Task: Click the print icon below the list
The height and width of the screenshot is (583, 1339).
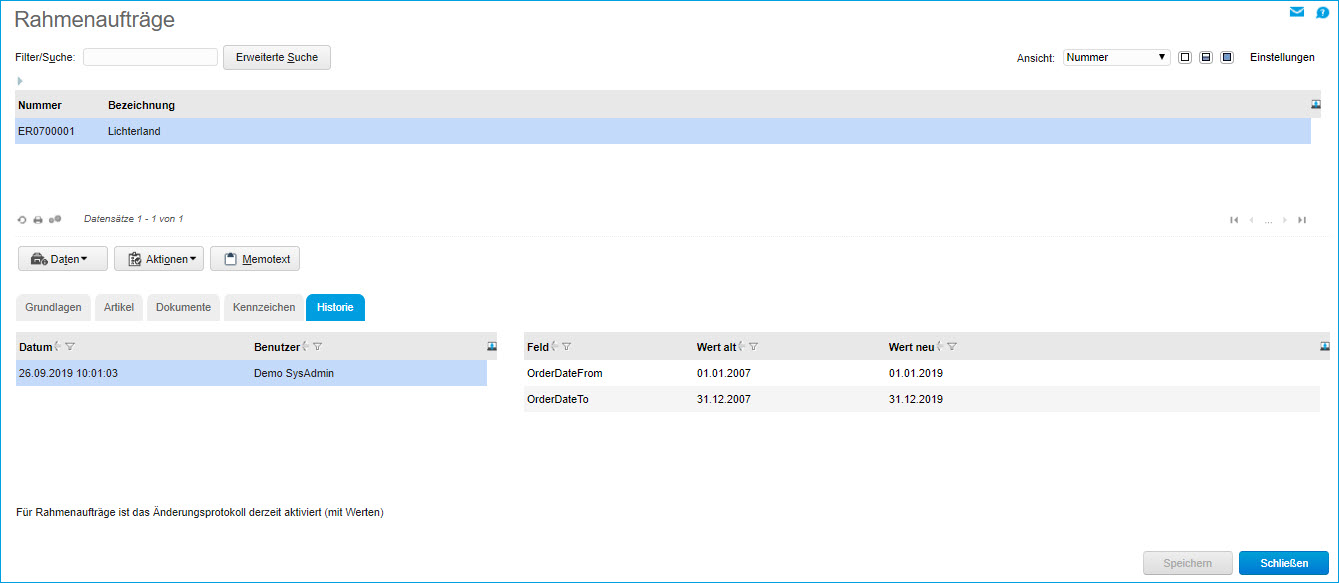Action: [38, 219]
